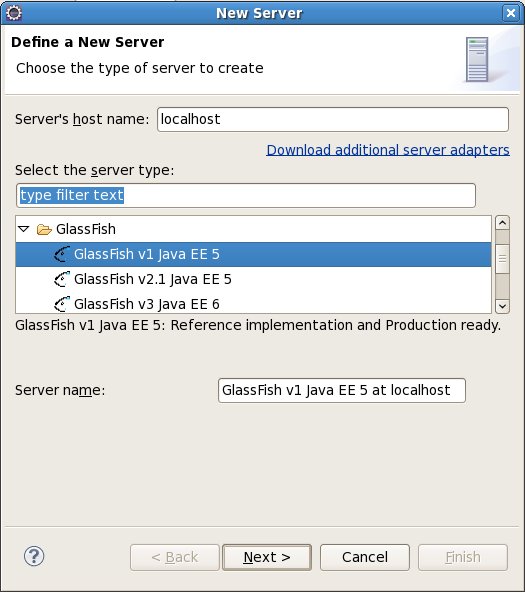Select the GlassFish category row
Image resolution: width=525 pixels, height=594 pixels.
(x=253, y=229)
